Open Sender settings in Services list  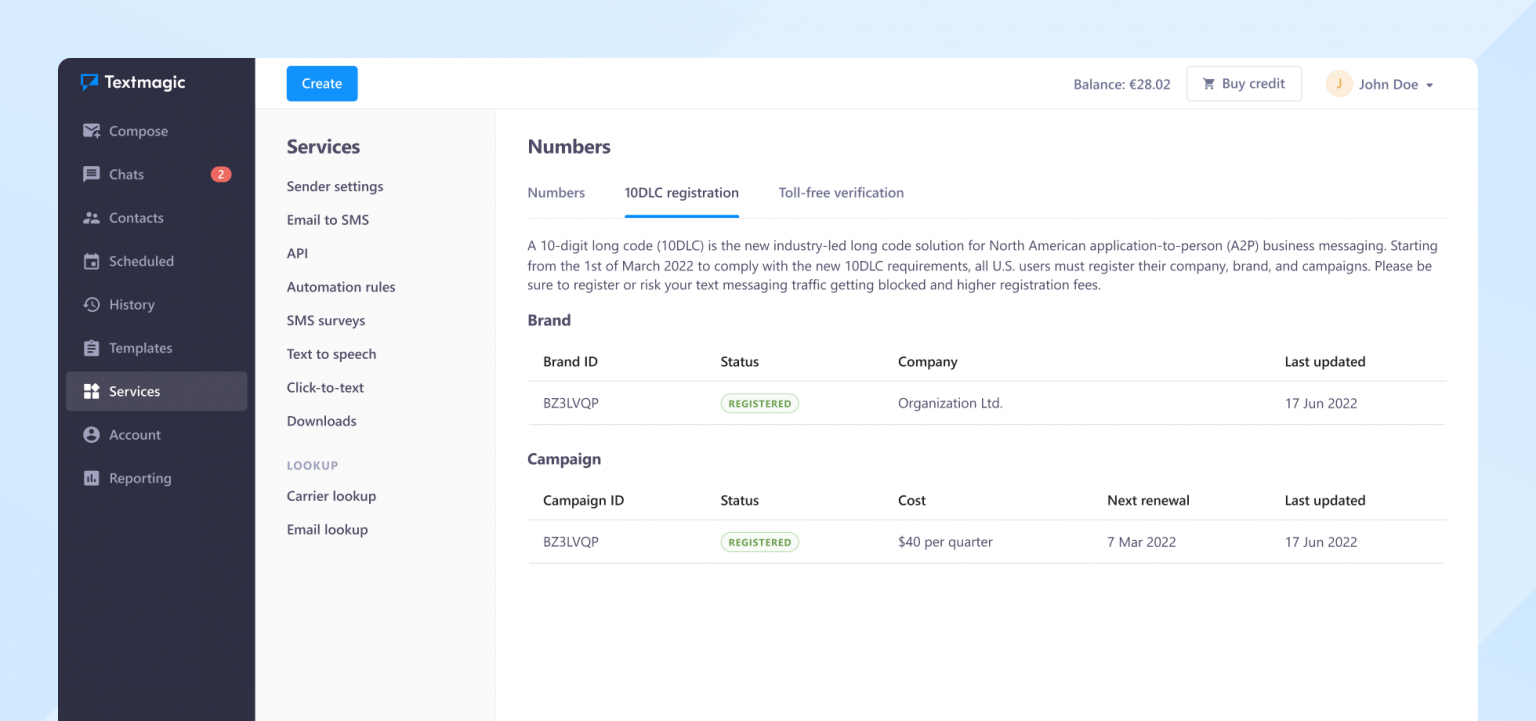tap(334, 186)
